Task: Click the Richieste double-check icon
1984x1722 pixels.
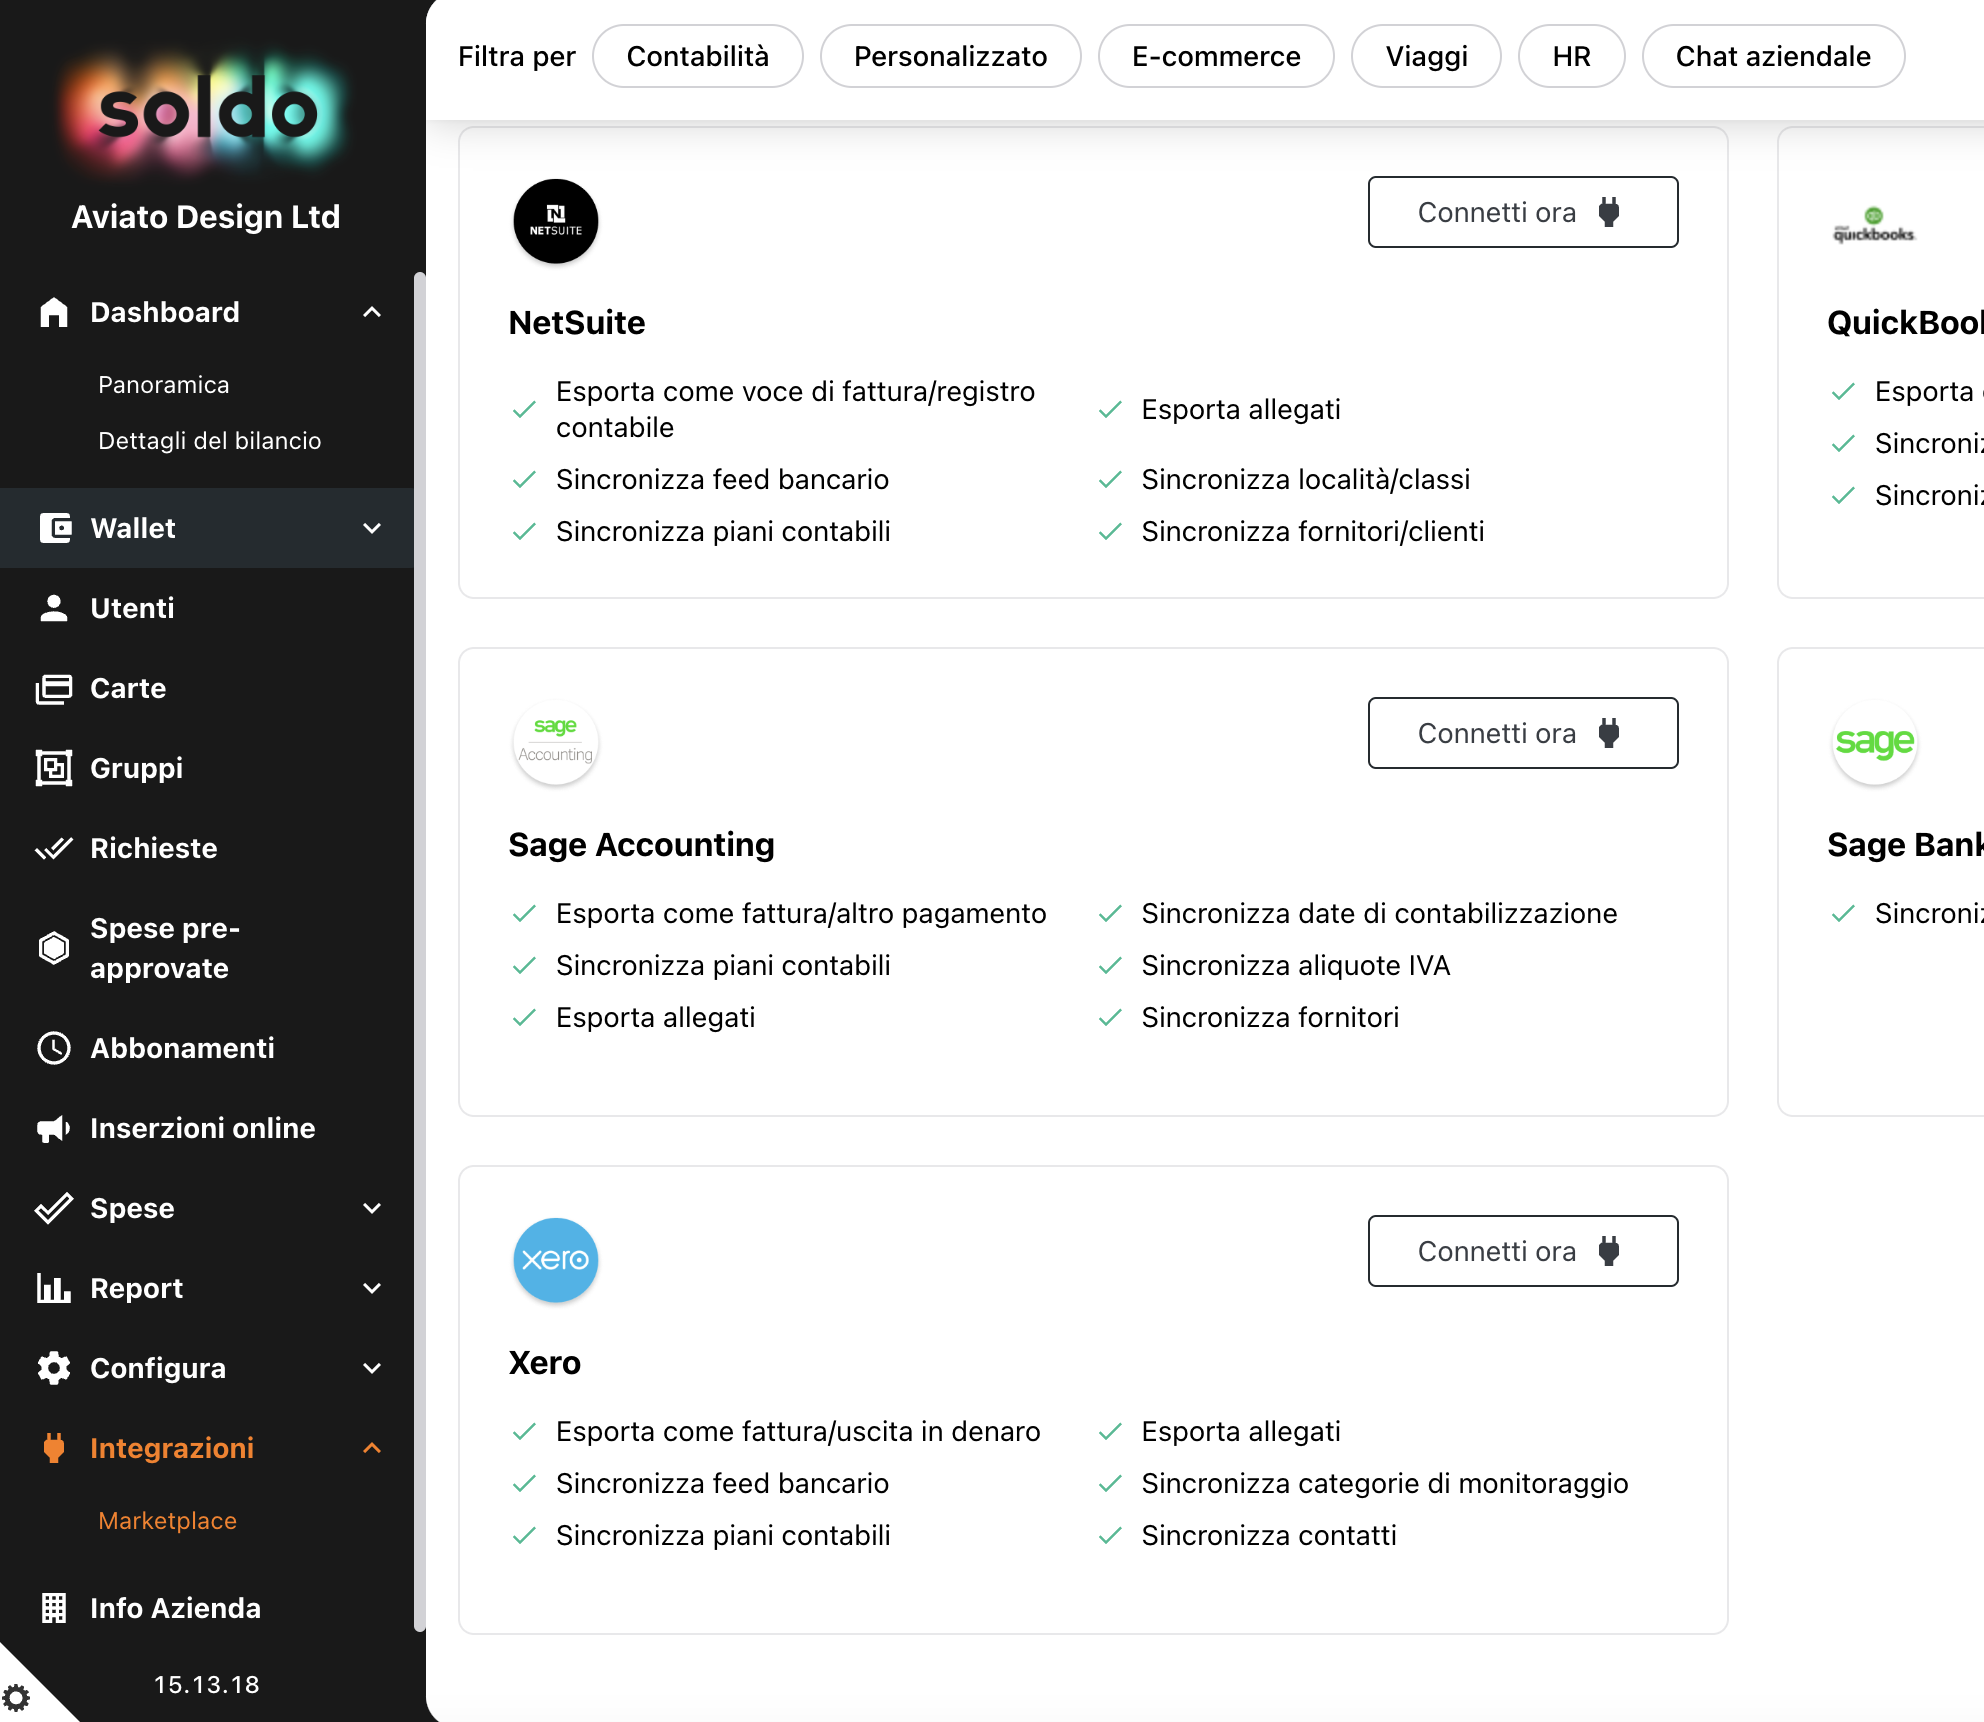Action: [x=54, y=848]
